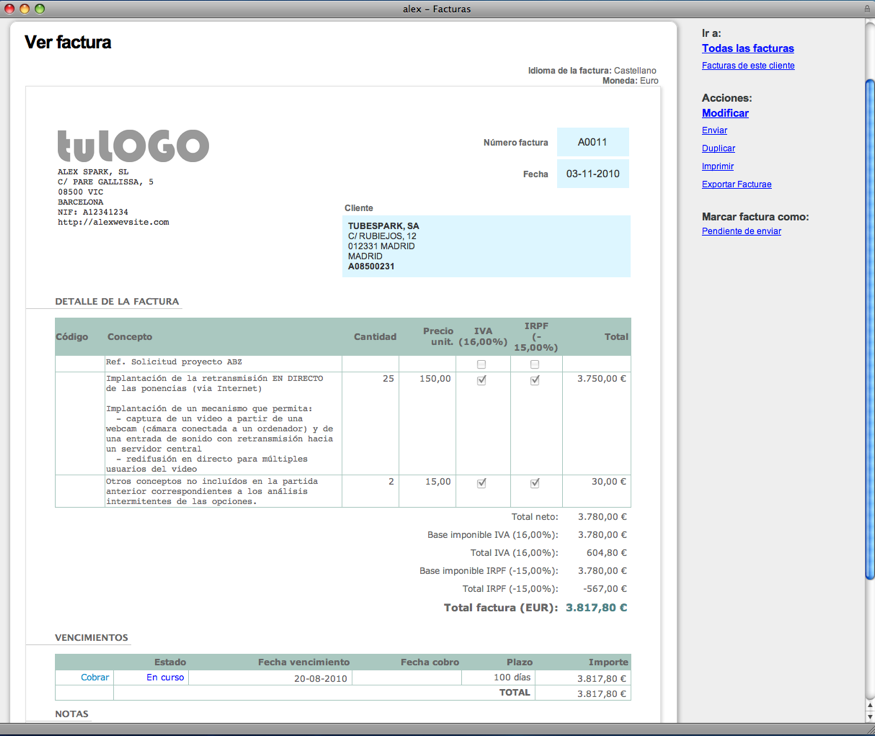Open the Todas las facturas link
The width and height of the screenshot is (875, 736).
(747, 48)
